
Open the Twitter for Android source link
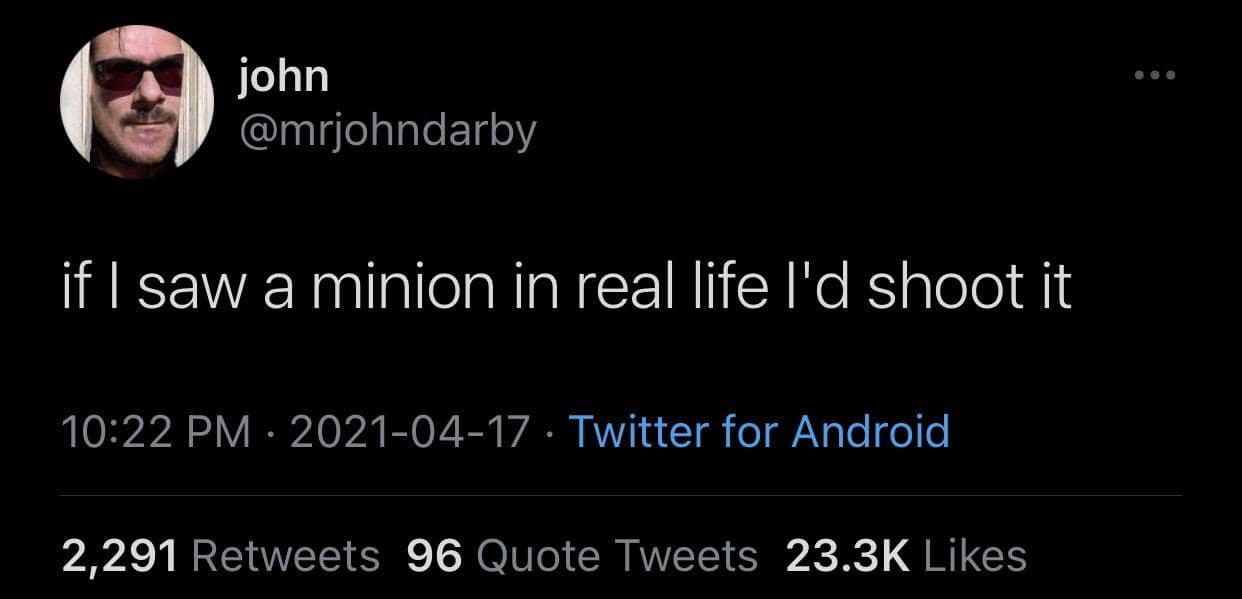coord(758,433)
